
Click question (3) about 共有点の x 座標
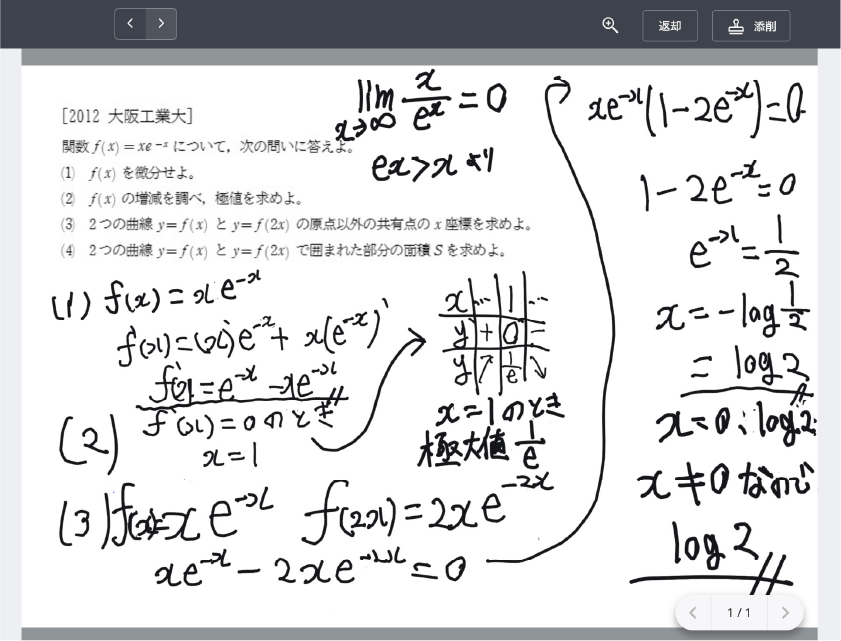point(298,224)
